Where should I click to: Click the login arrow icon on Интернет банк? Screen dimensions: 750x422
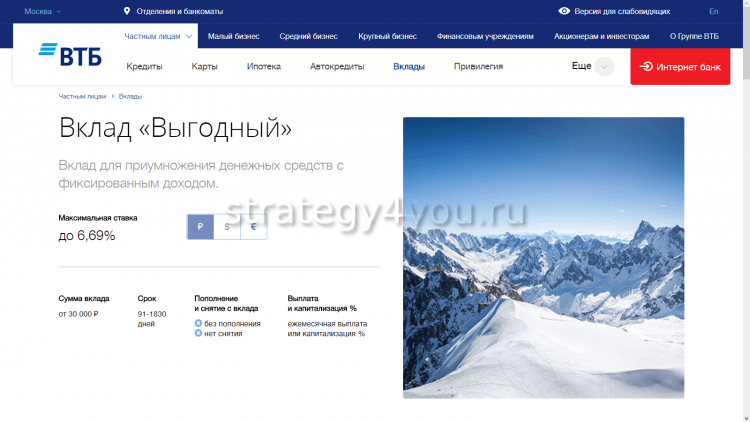point(647,67)
